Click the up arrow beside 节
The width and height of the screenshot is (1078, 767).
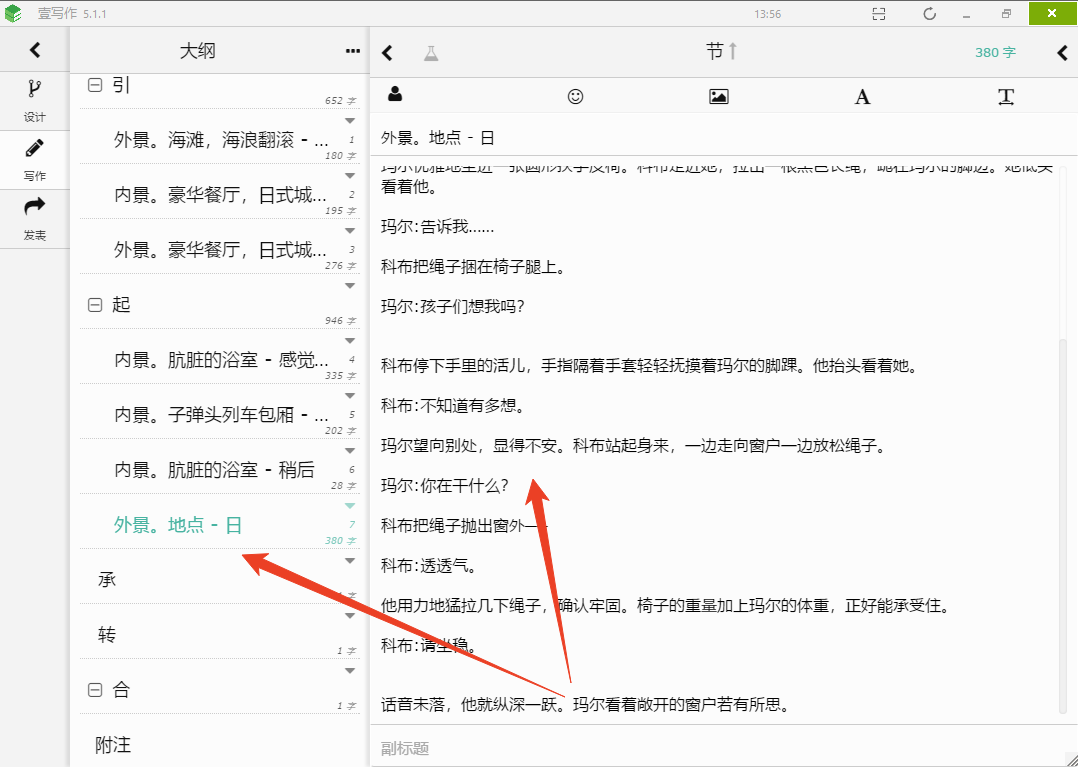(733, 51)
